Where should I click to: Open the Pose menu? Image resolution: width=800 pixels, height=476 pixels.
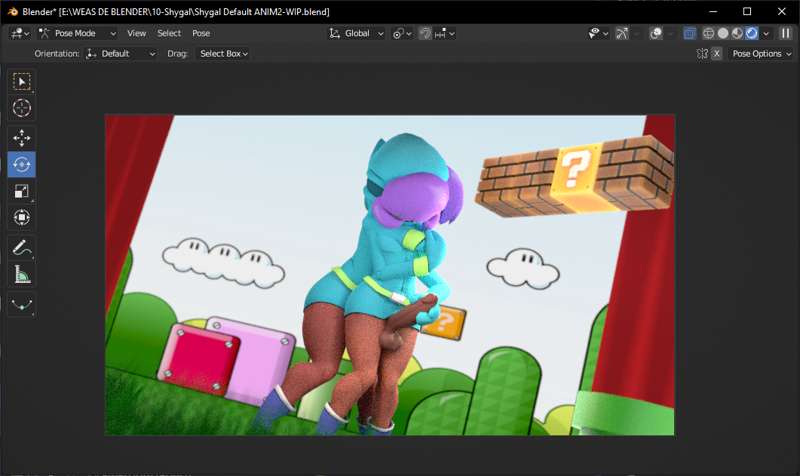click(x=201, y=33)
